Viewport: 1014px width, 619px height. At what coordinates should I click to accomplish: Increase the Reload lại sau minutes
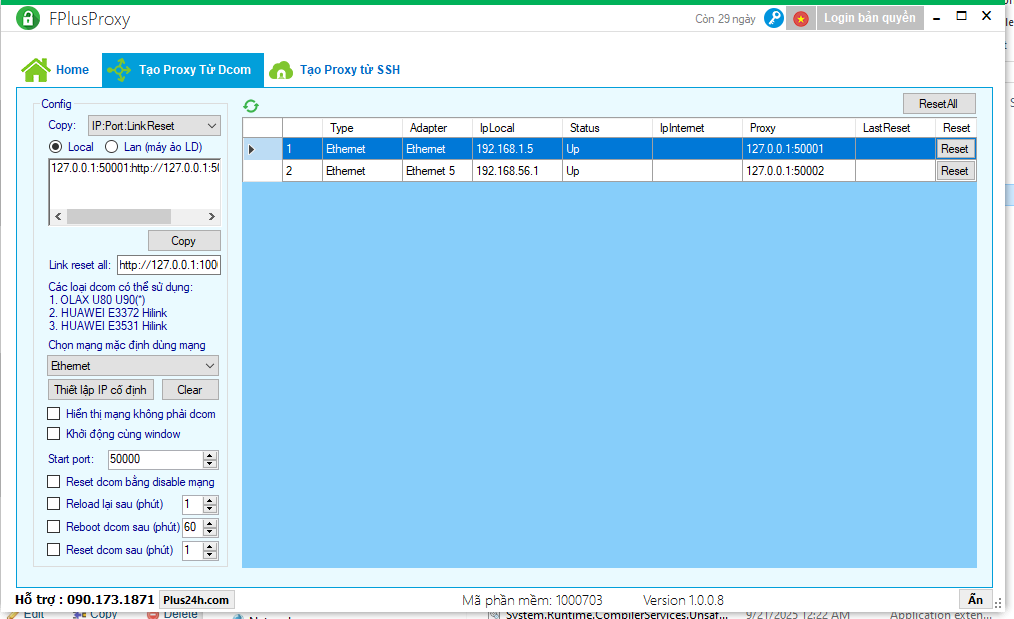(x=210, y=500)
